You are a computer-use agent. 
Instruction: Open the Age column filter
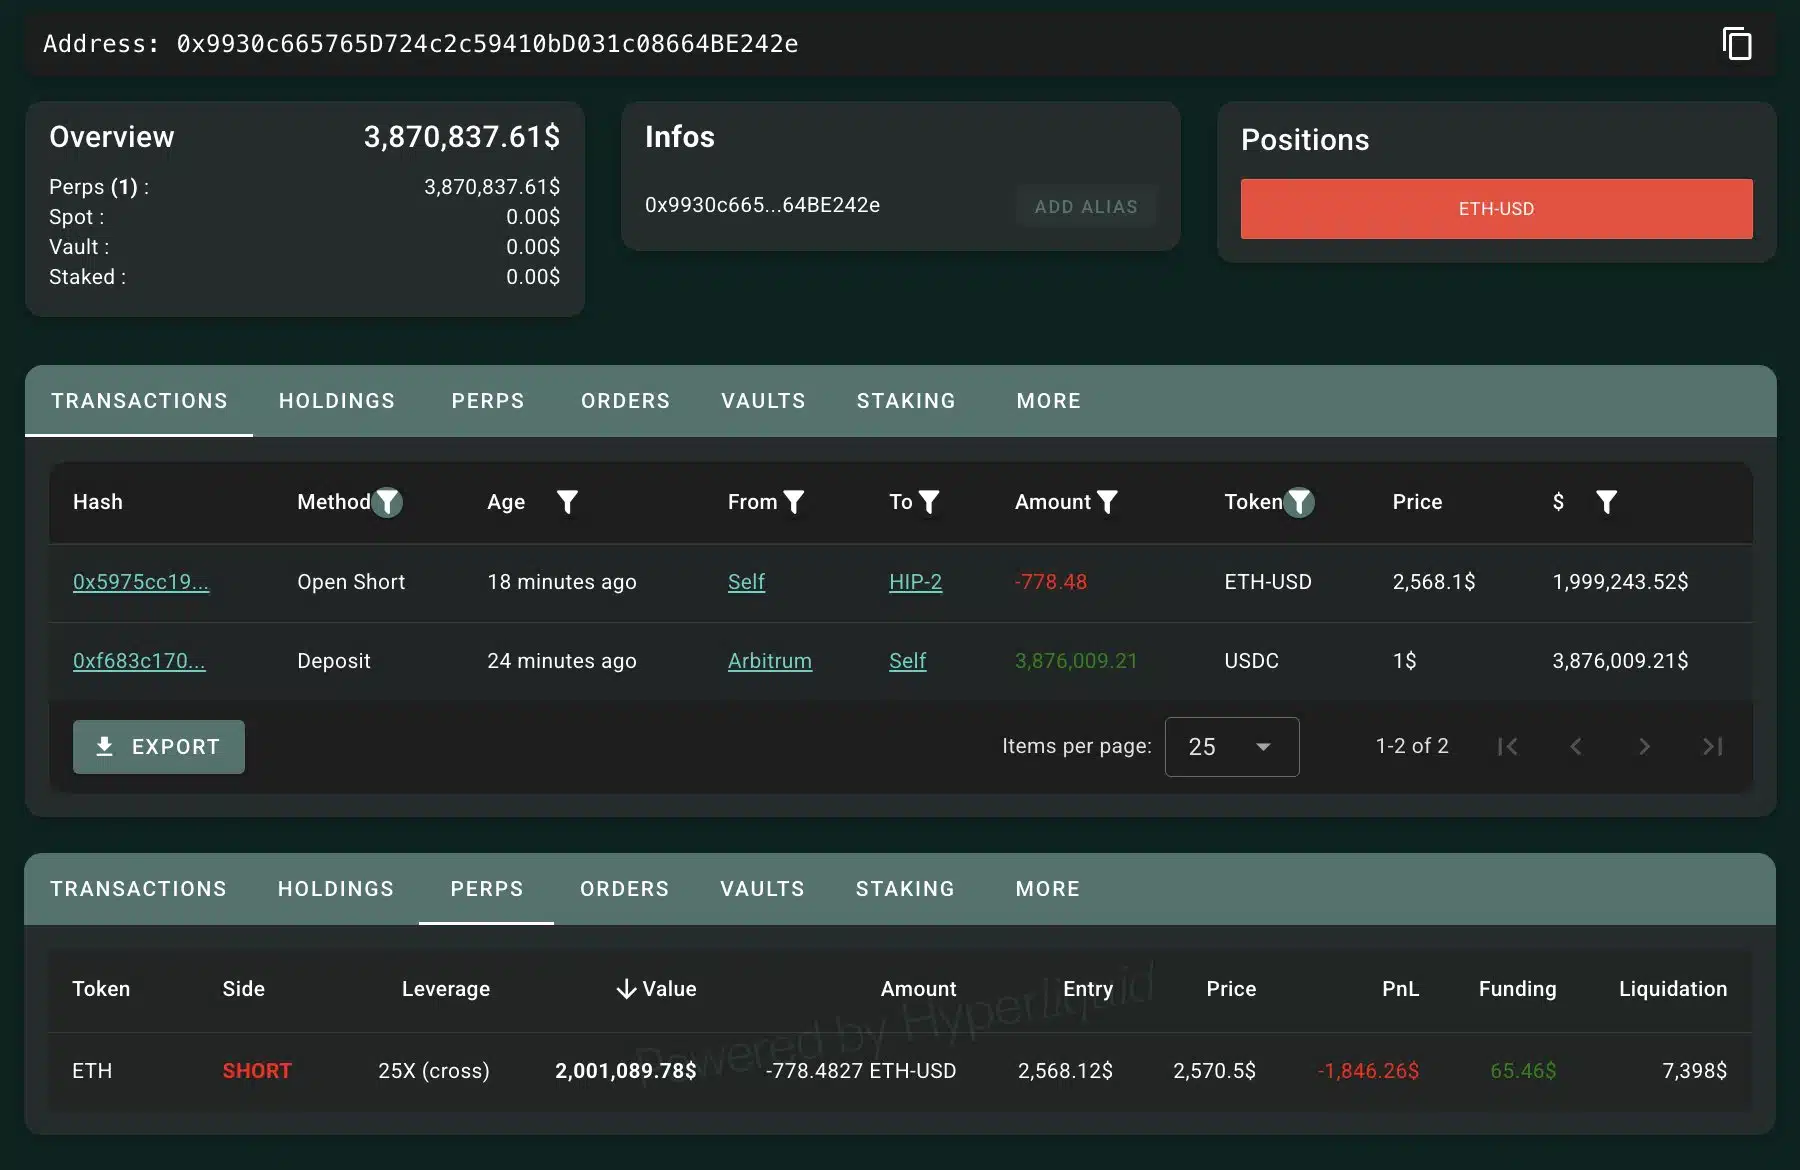coord(567,502)
